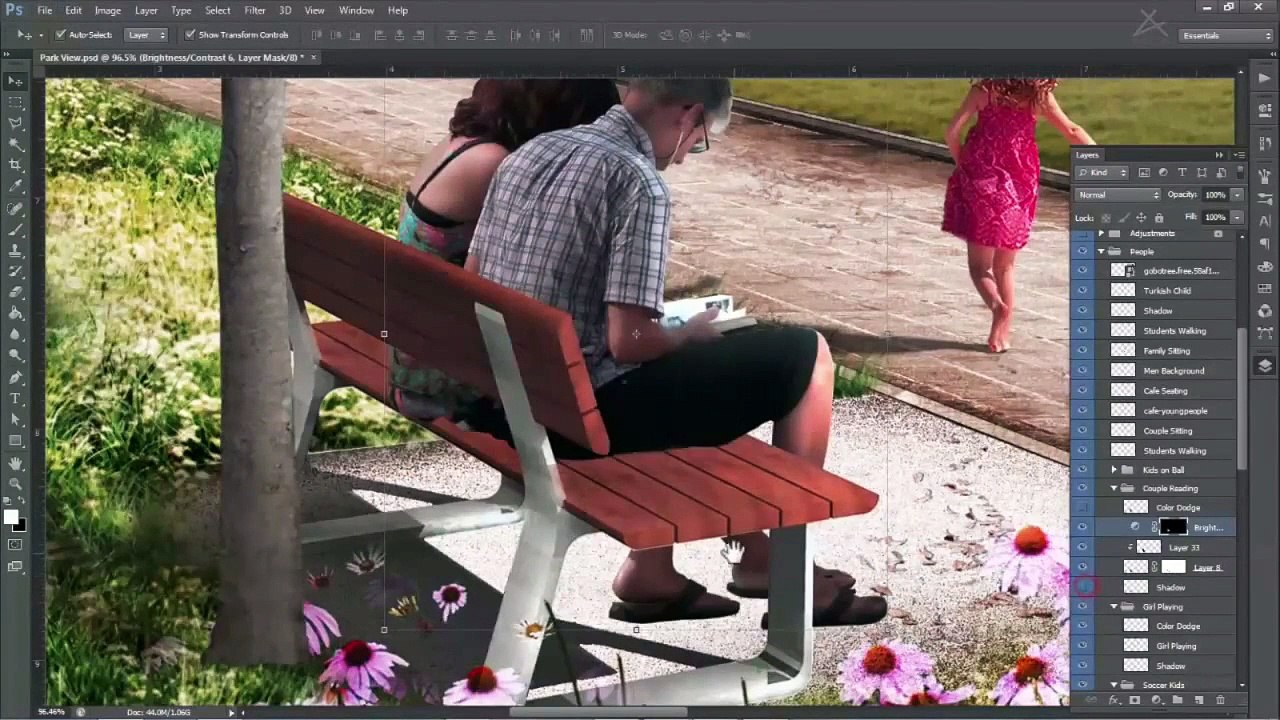The width and height of the screenshot is (1280, 720).
Task: Select the Zoom tool in toolbox
Action: (x=15, y=485)
